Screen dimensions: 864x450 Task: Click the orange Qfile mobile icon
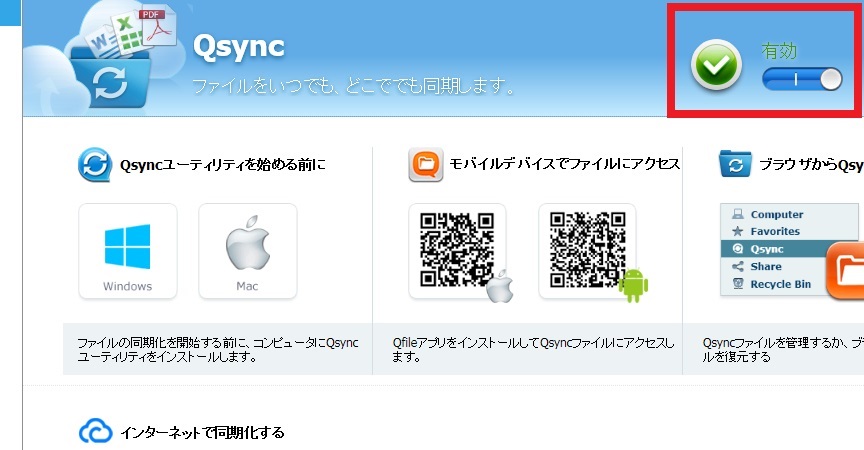pos(425,164)
